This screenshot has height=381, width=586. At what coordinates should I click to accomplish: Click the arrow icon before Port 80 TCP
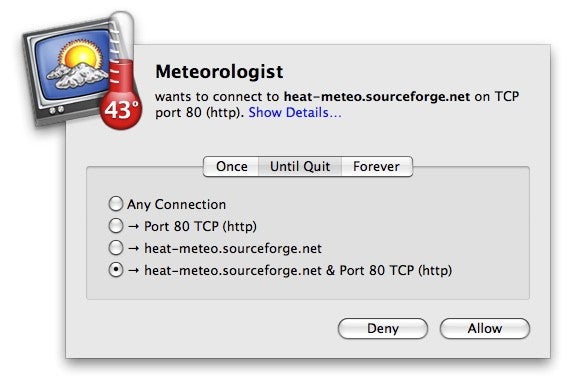133,227
